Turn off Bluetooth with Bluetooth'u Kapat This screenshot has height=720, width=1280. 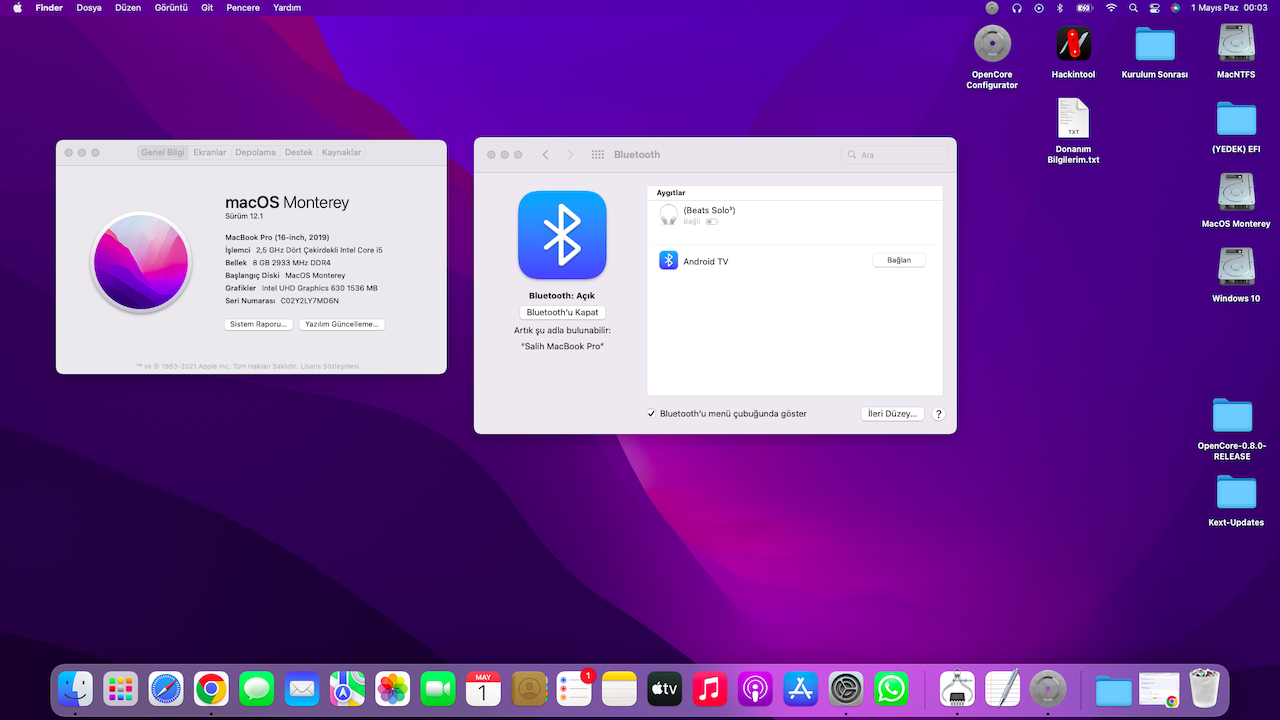point(562,312)
